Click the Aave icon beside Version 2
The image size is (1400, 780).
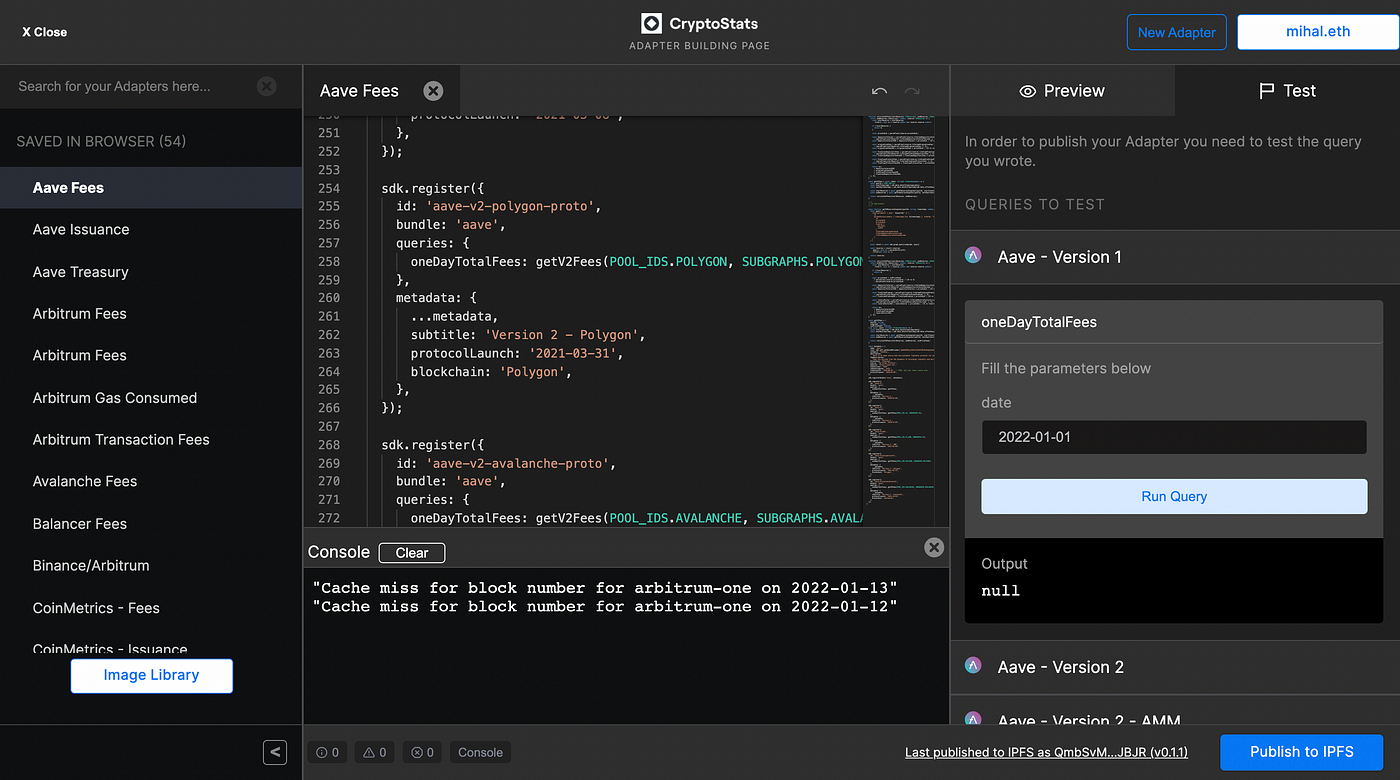(973, 666)
